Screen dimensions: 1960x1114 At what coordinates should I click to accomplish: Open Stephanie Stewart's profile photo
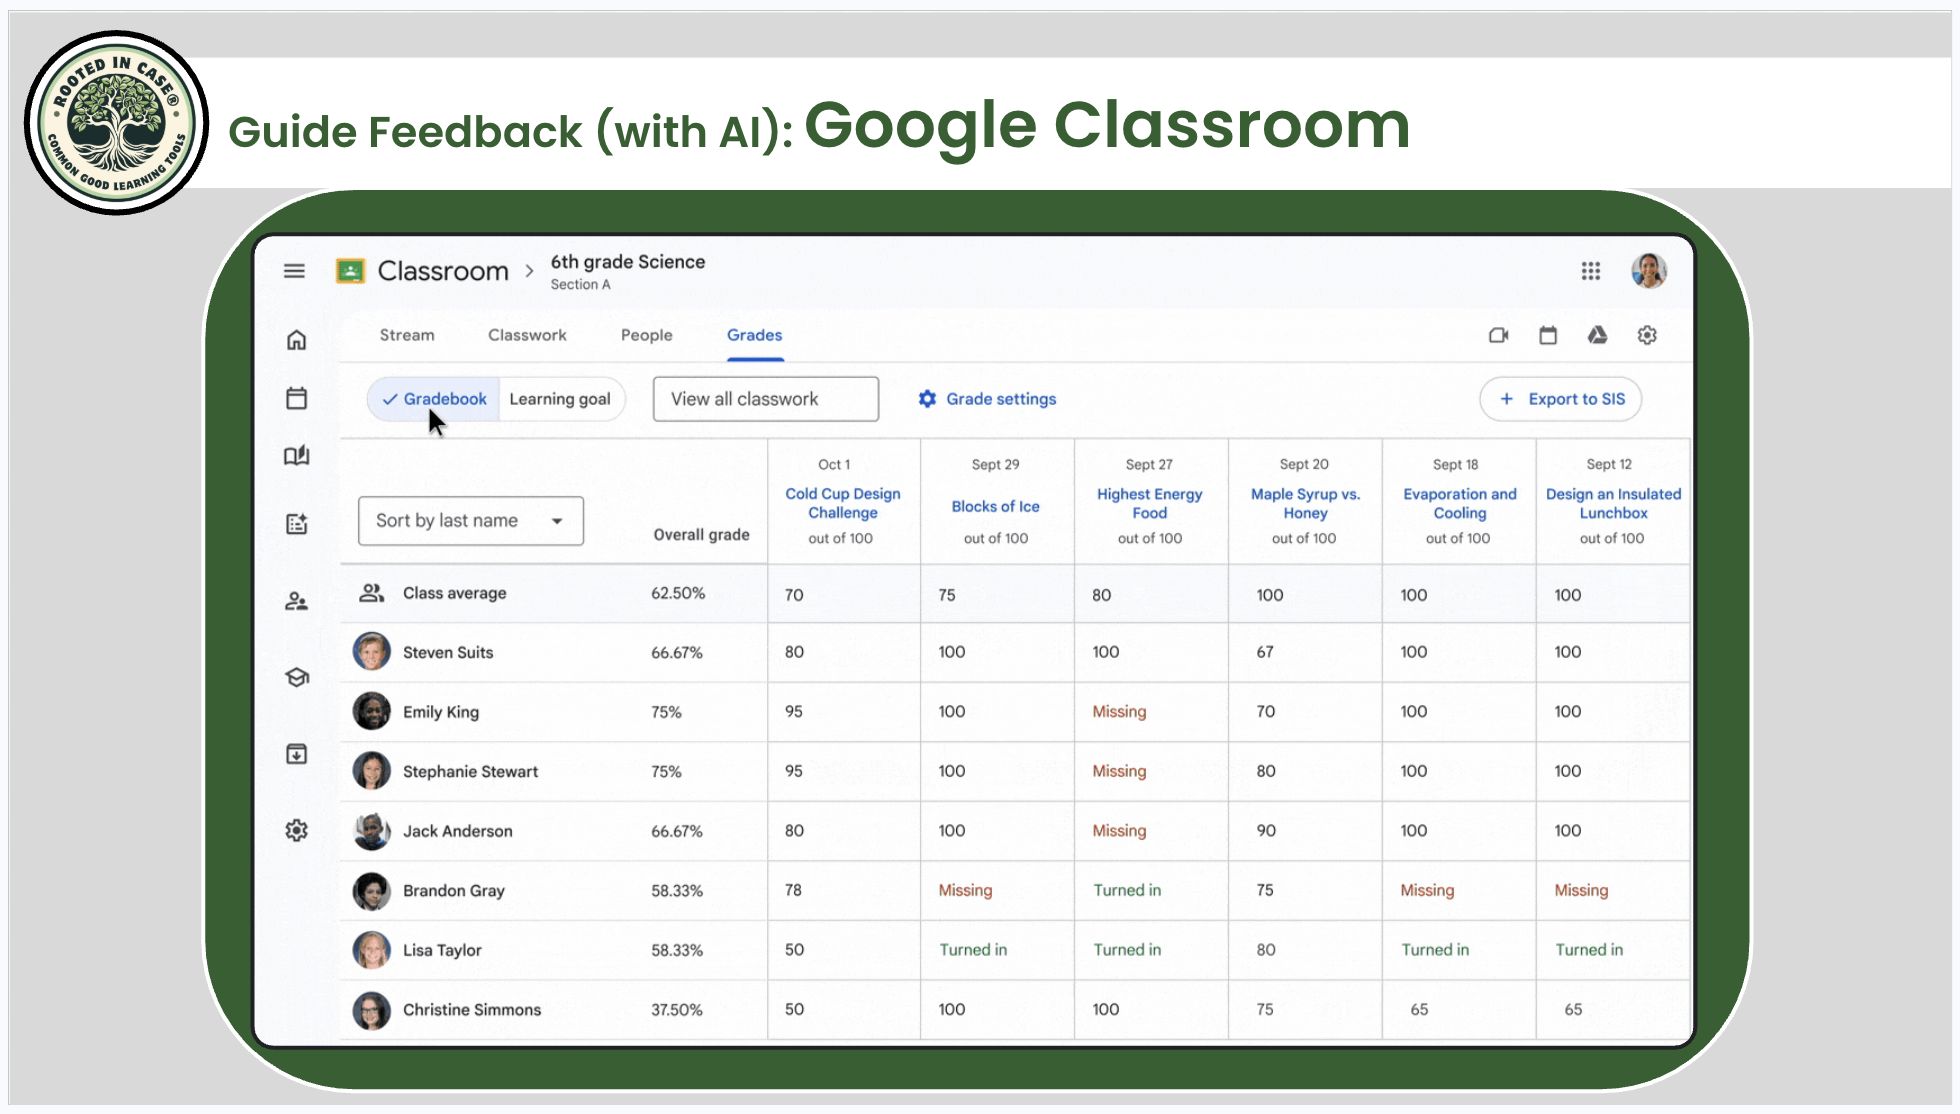[372, 771]
